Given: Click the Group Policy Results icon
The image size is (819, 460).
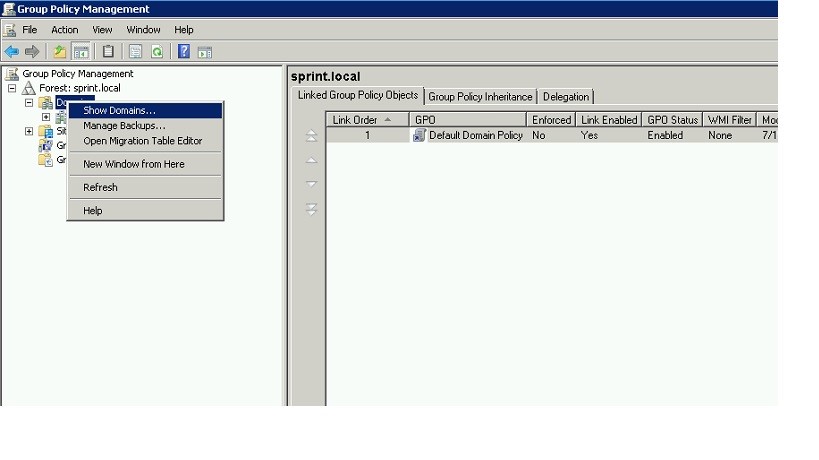Looking at the screenshot, I should click(x=45, y=159).
